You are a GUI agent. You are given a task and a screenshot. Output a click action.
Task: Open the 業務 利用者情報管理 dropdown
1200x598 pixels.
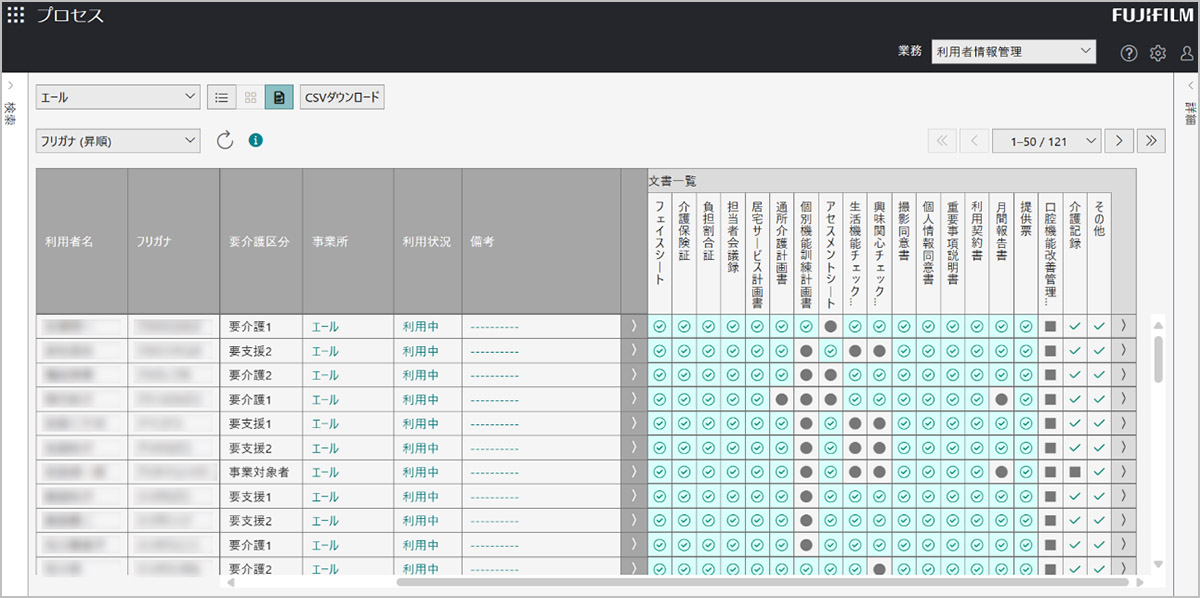[1012, 52]
